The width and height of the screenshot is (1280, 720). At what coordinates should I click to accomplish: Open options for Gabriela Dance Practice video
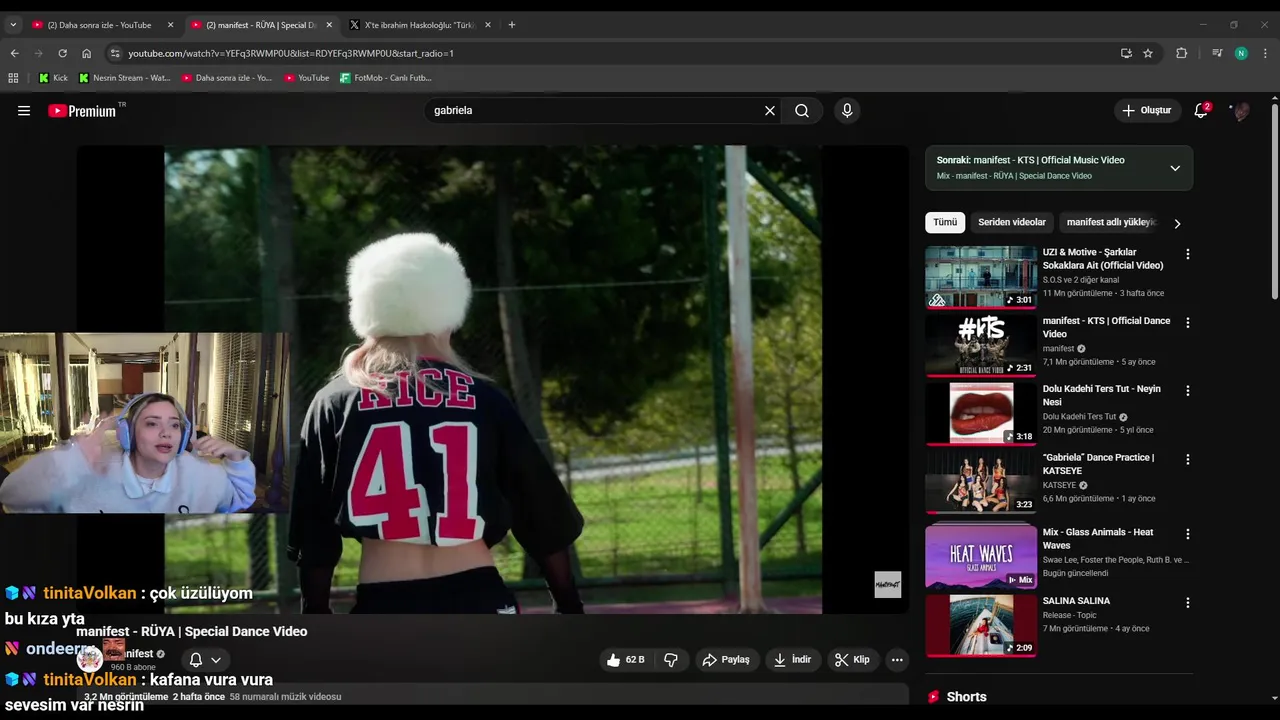tap(1188, 459)
